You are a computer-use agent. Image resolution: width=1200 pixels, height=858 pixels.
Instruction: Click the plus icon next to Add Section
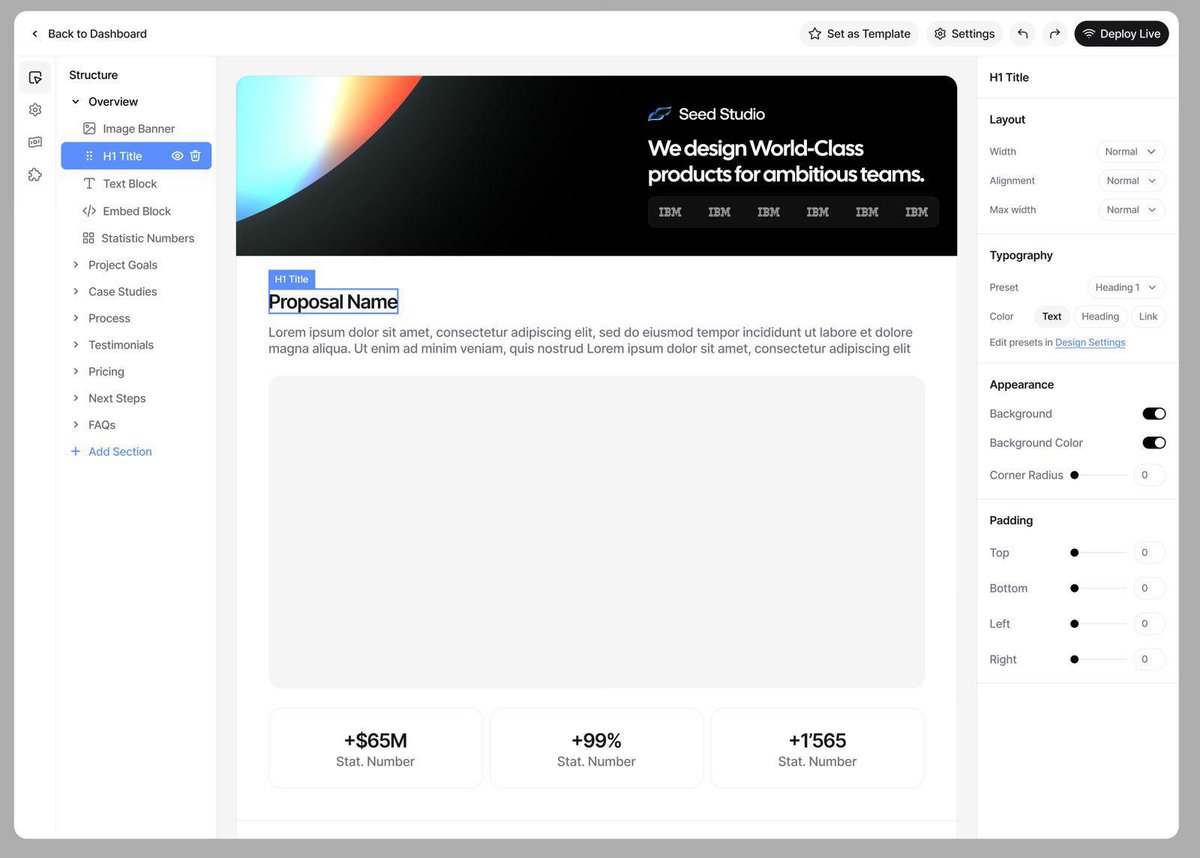pyautogui.click(x=75, y=452)
